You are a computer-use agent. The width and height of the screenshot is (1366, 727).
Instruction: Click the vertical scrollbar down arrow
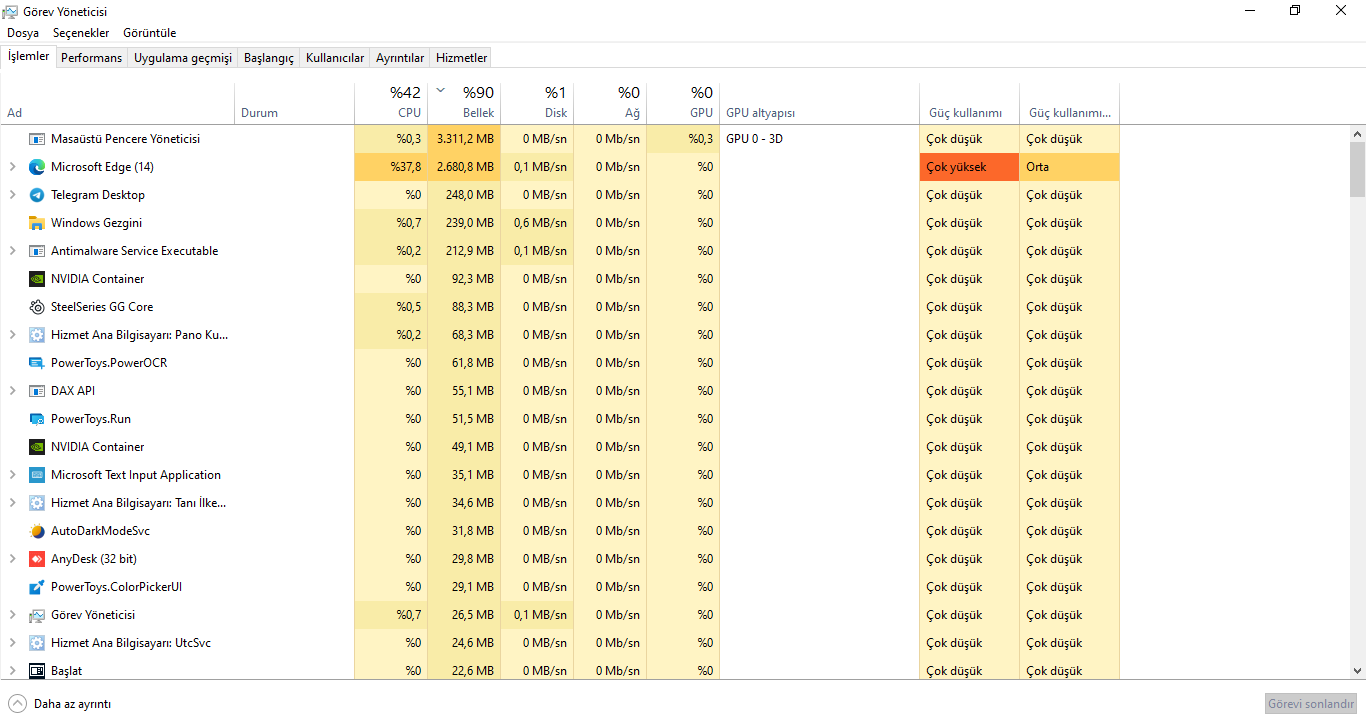click(x=1357, y=671)
